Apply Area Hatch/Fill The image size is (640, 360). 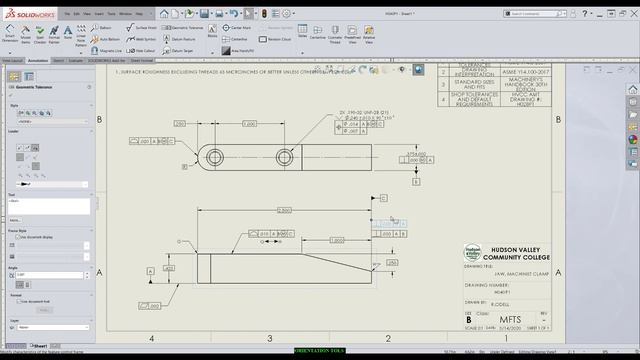pyautogui.click(x=238, y=51)
